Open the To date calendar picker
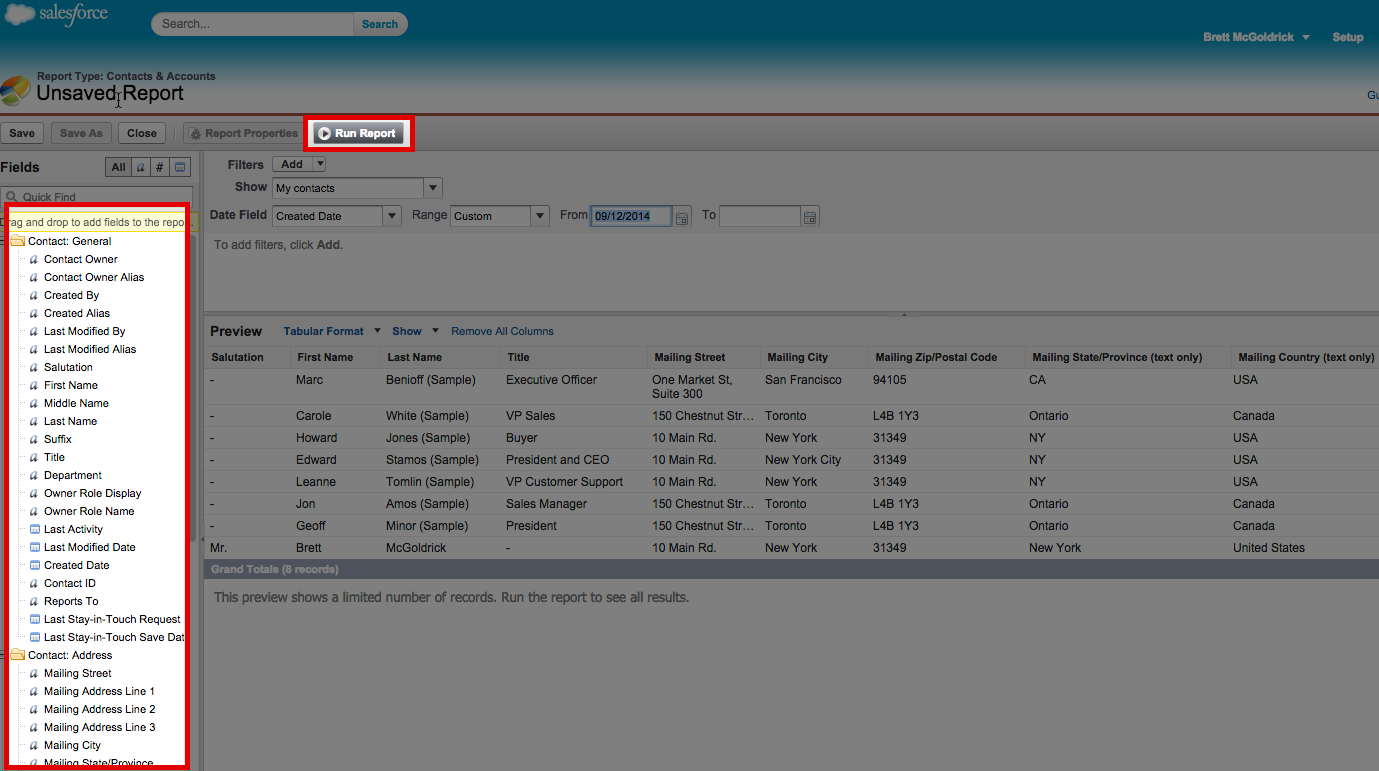Screen dimensions: 1379x771 point(810,216)
